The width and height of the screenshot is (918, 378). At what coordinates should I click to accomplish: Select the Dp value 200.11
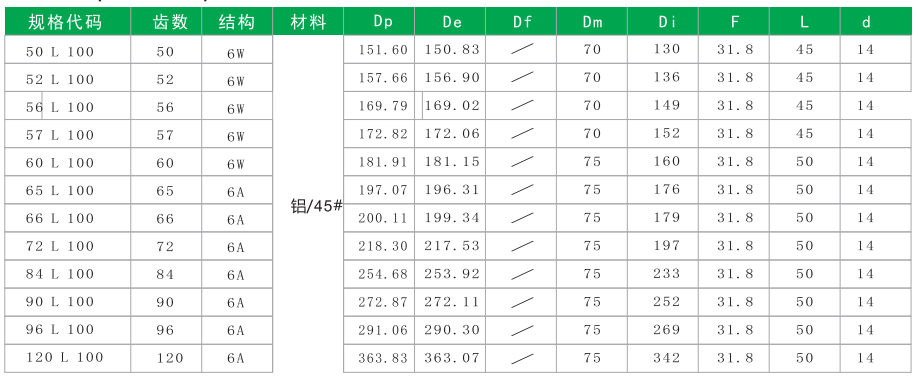(379, 218)
